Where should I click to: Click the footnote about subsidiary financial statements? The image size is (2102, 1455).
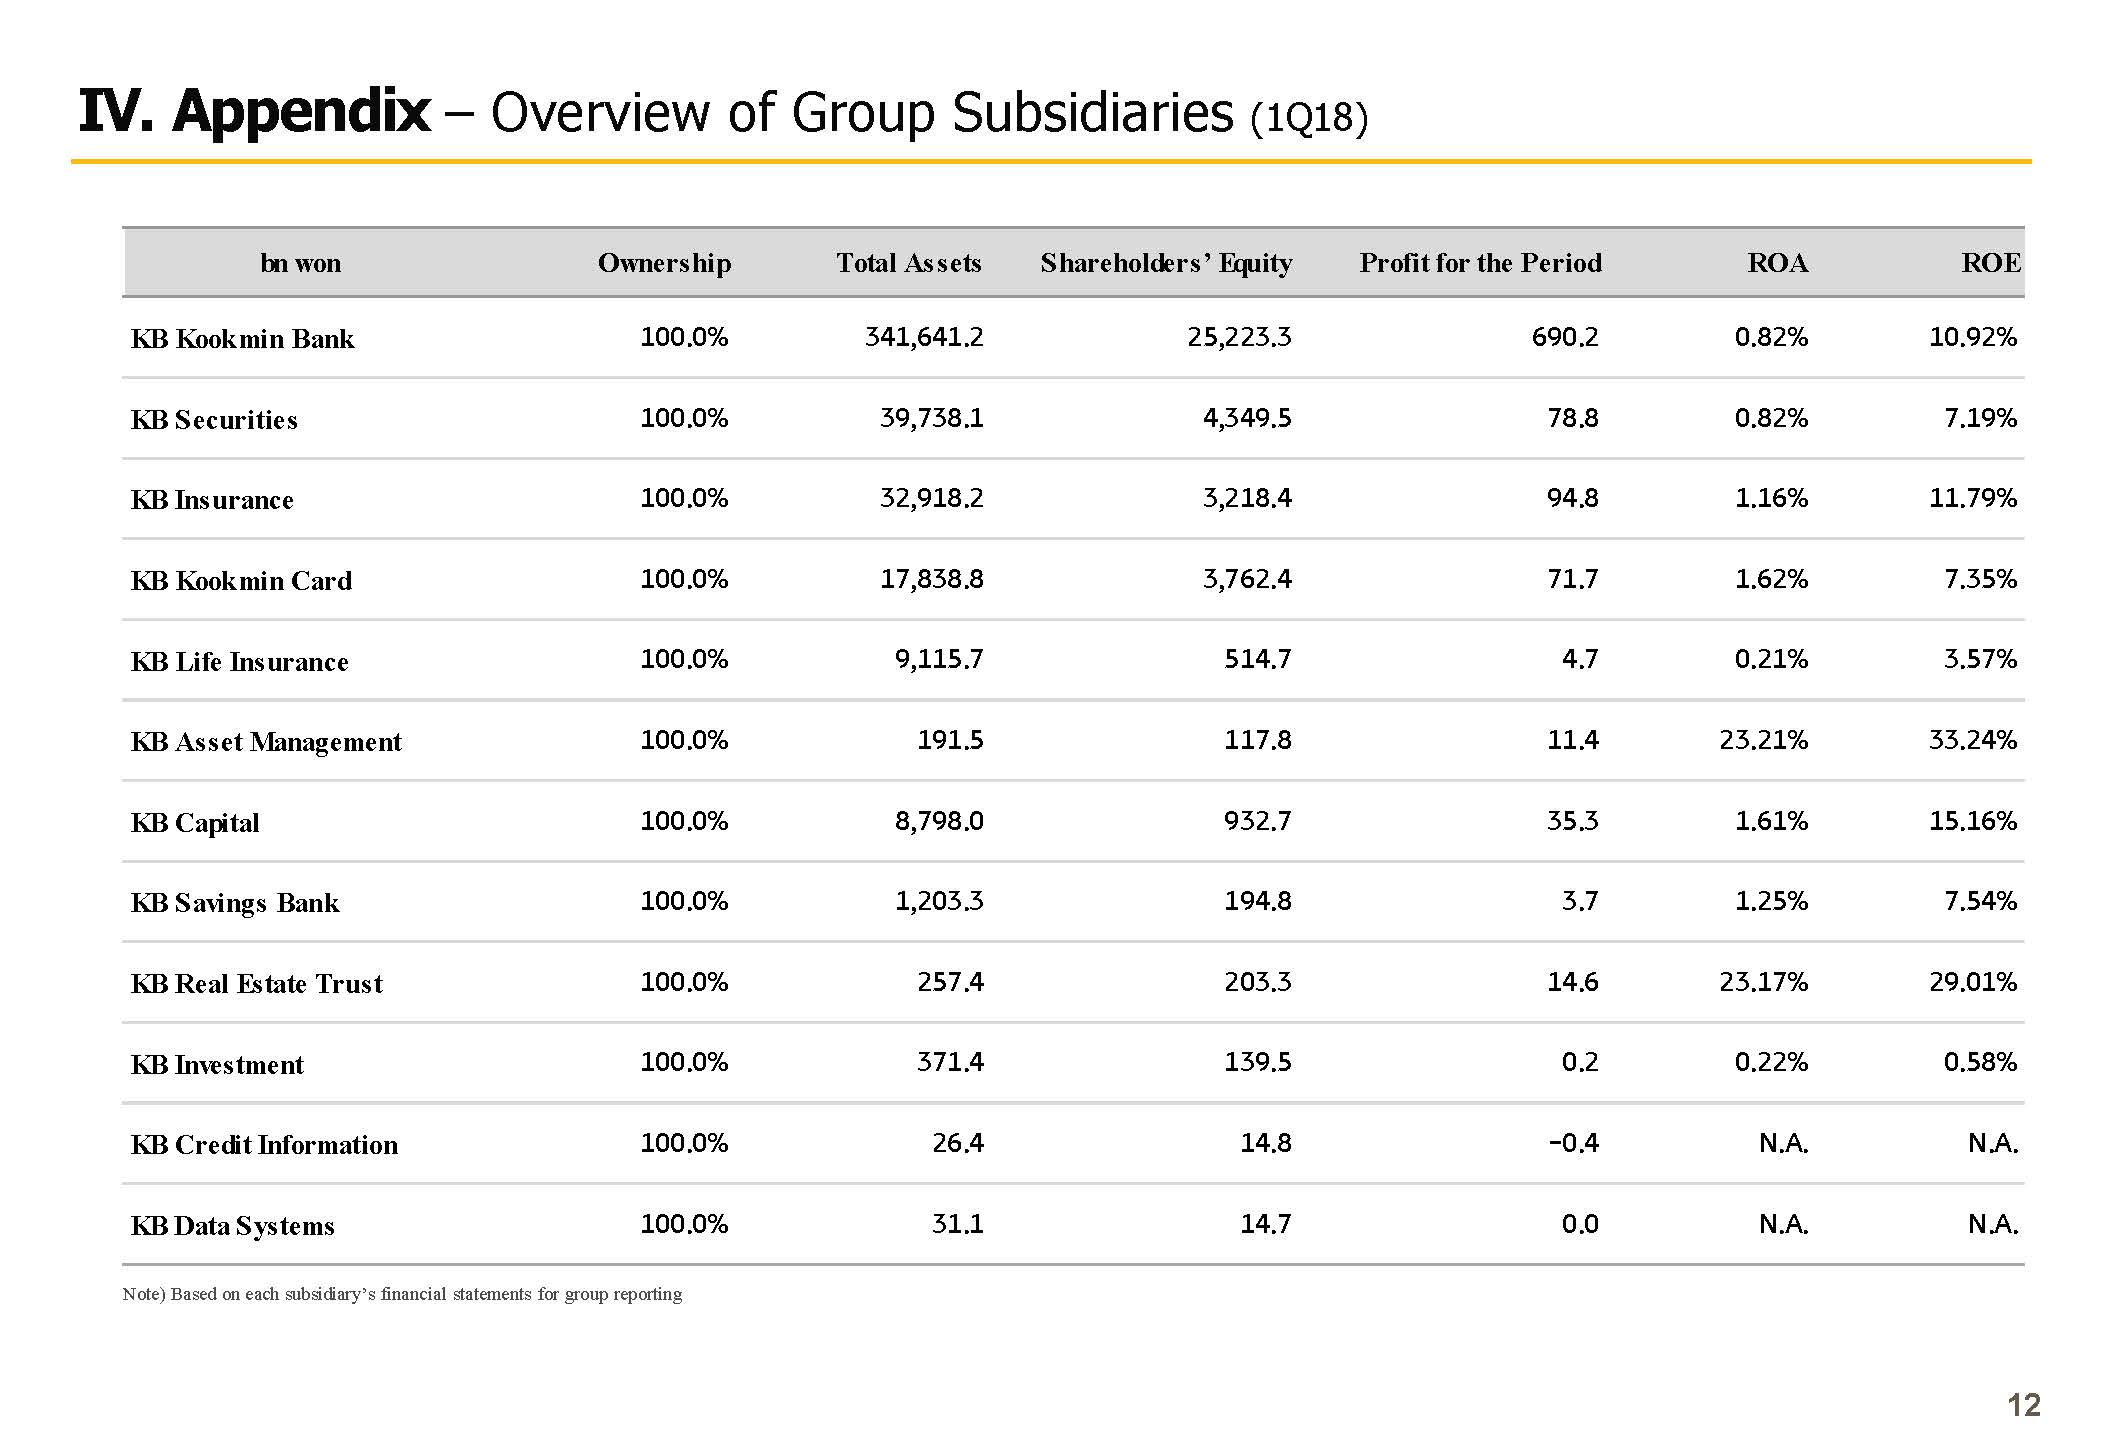pyautogui.click(x=402, y=1294)
